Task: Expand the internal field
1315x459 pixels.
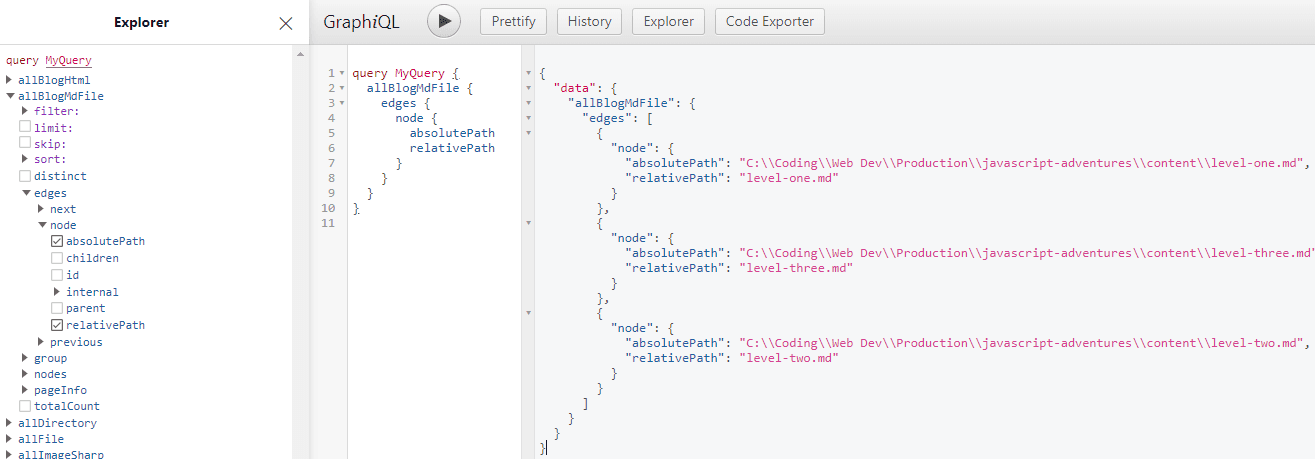Action: click(x=57, y=292)
